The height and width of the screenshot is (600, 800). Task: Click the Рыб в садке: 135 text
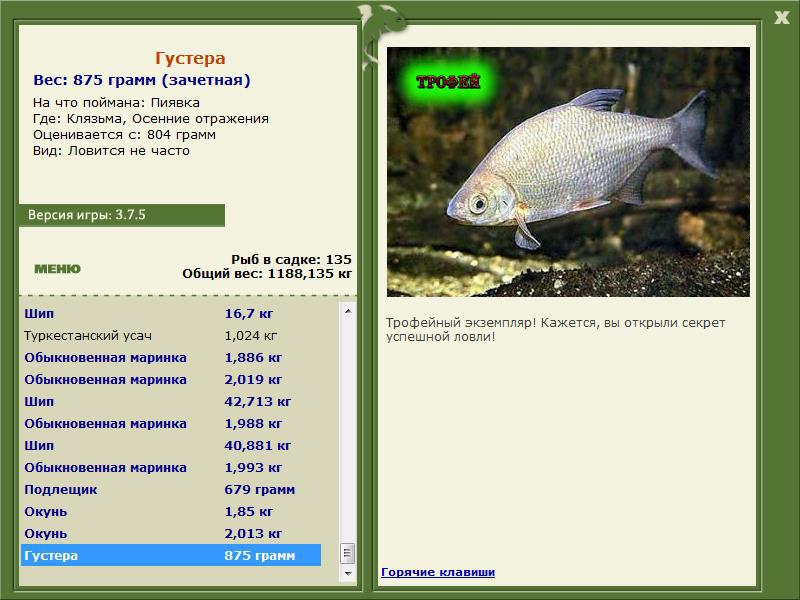(x=291, y=259)
